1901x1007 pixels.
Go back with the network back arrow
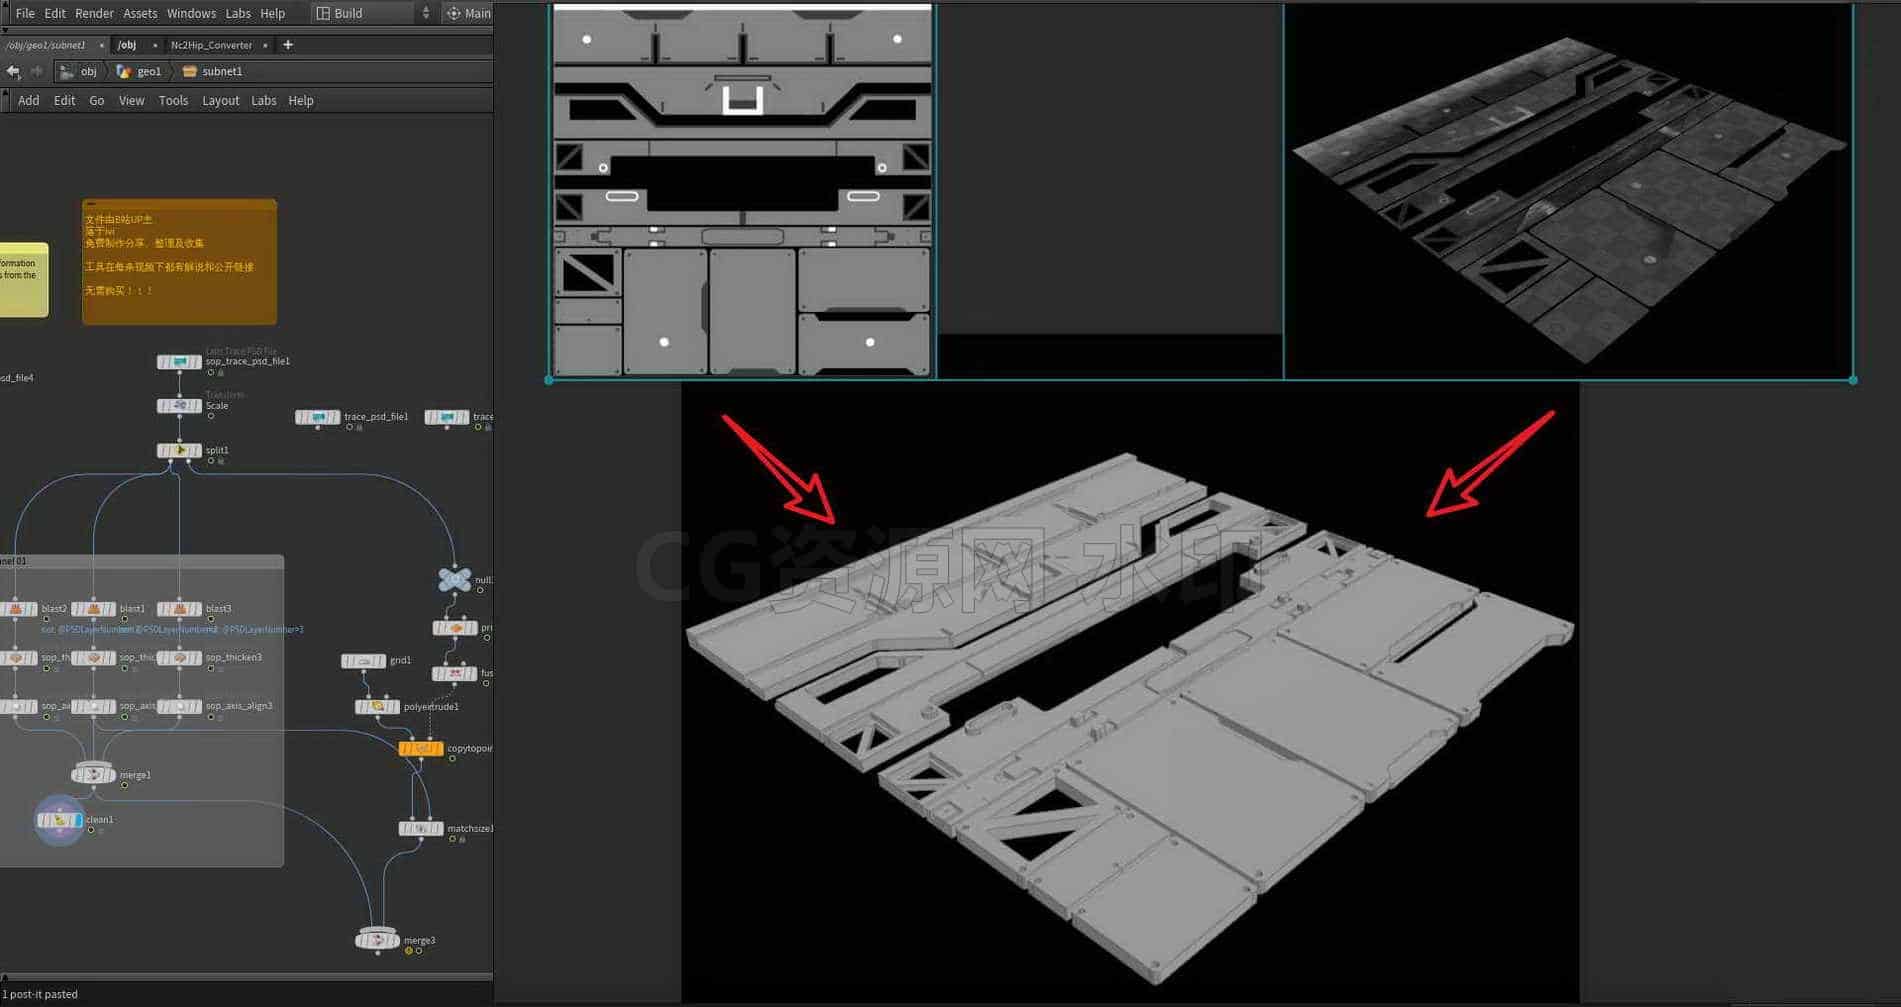(13, 71)
